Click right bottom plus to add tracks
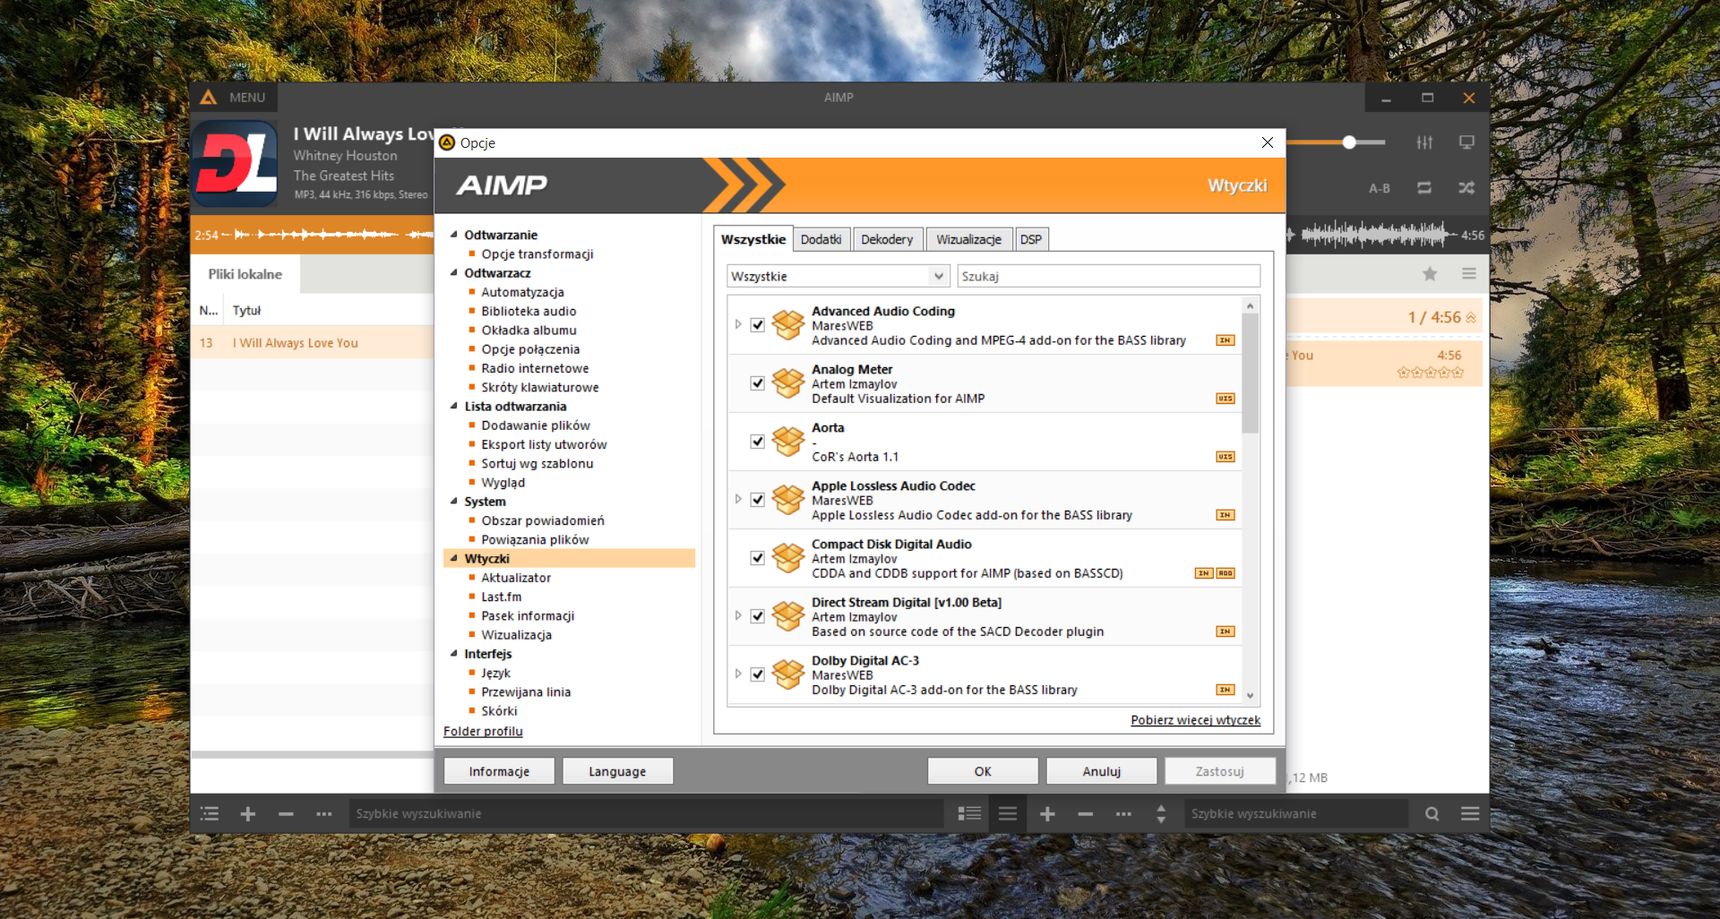1720x919 pixels. point(1047,814)
